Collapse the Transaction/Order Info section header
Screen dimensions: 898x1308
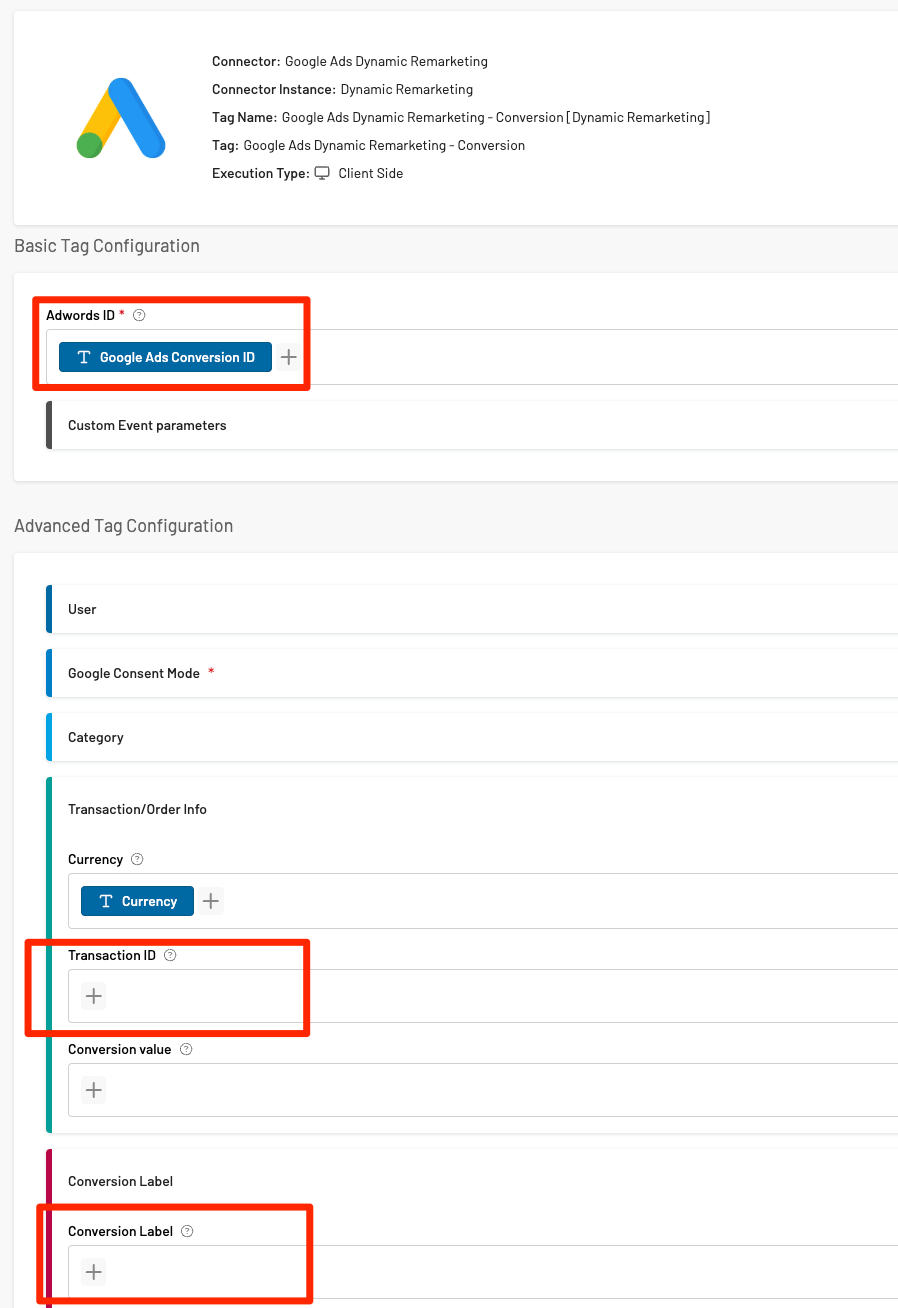coord(137,809)
